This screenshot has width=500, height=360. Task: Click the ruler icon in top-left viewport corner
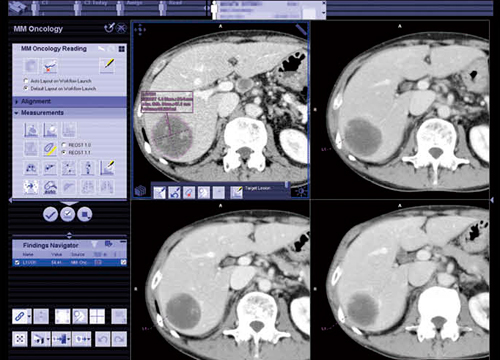pos(301,30)
